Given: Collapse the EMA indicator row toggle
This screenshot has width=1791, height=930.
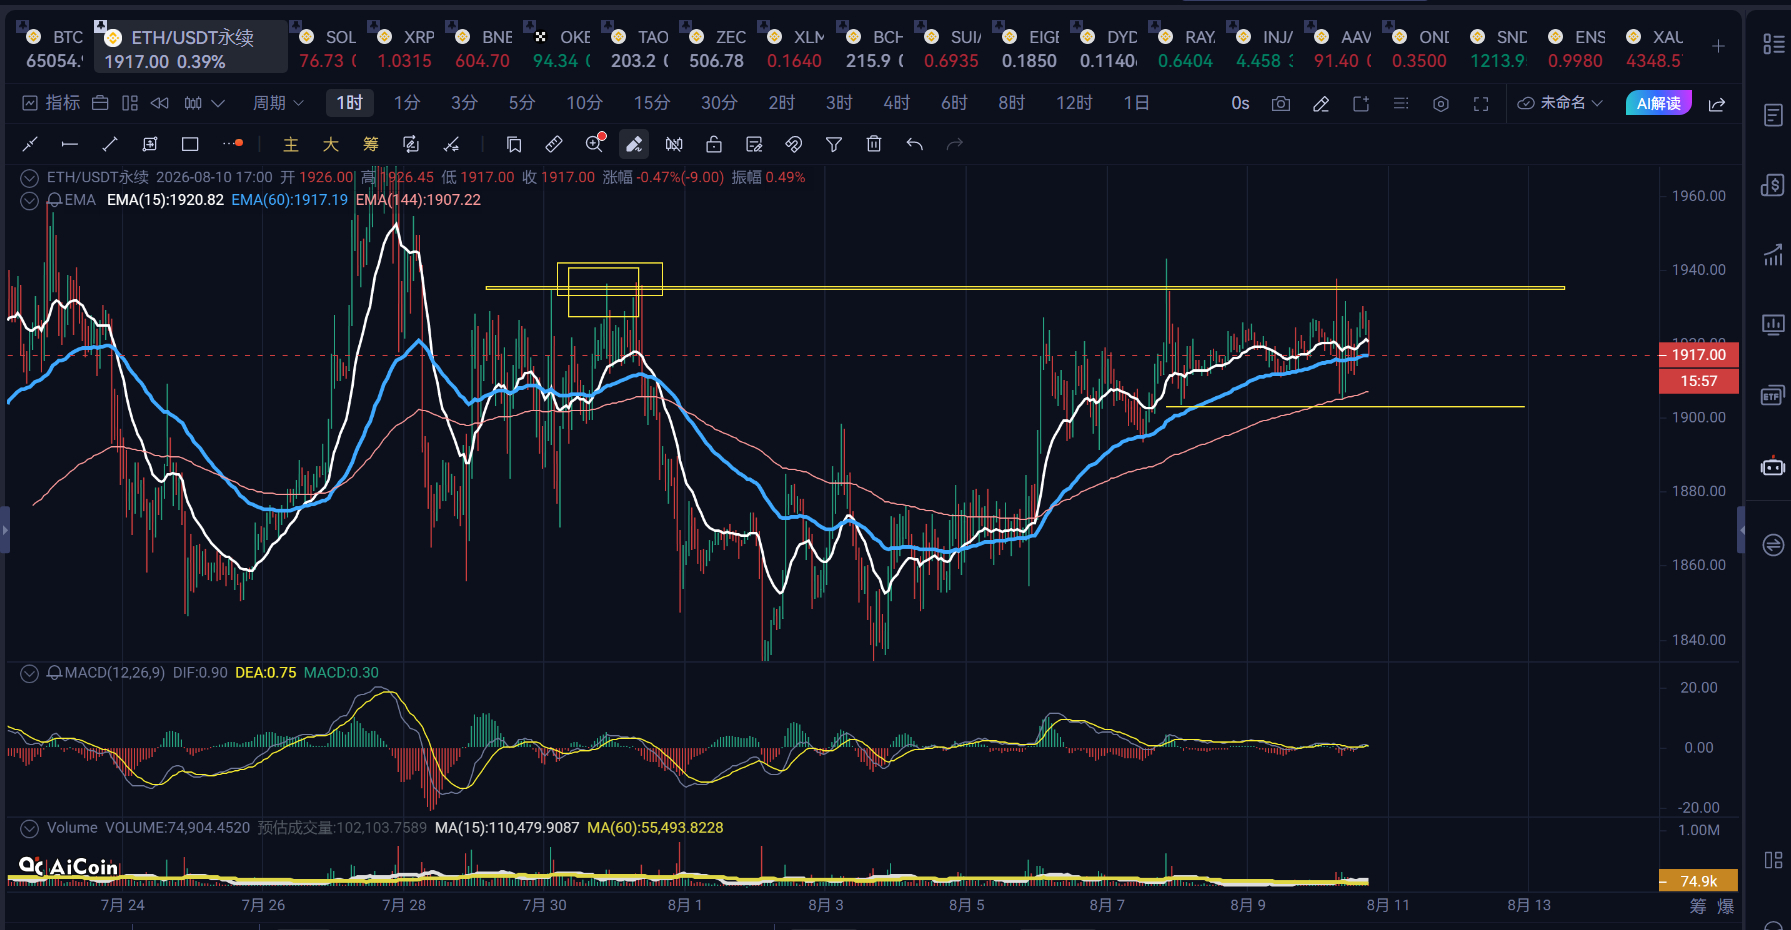Looking at the screenshot, I should (x=30, y=200).
